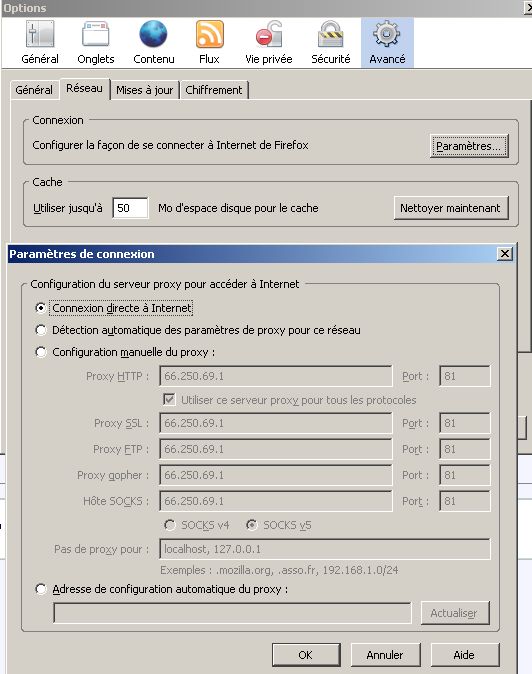Switch to the Chiffrement tab
The height and width of the screenshot is (674, 532).
coord(214,90)
